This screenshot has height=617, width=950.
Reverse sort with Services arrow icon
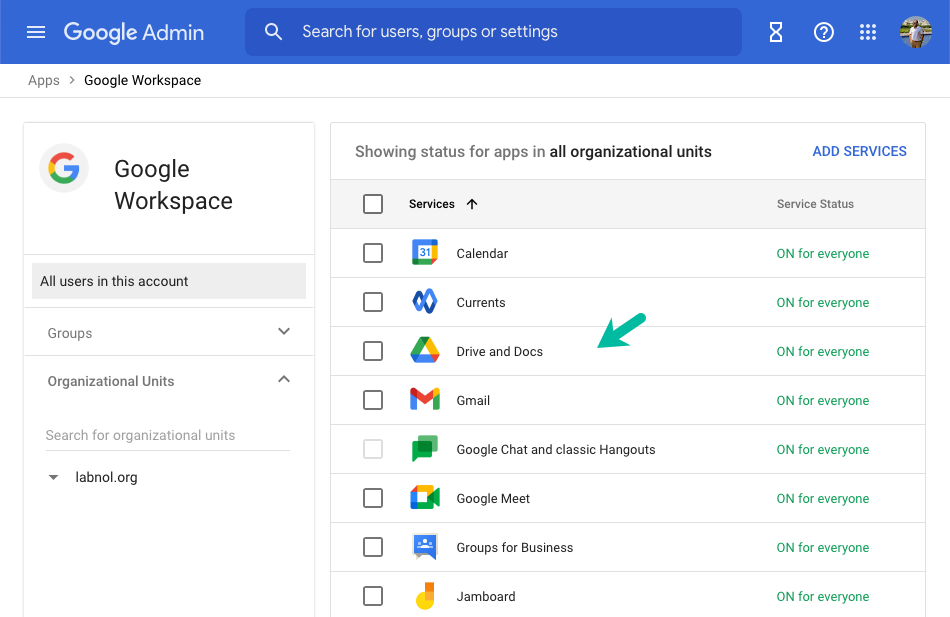click(472, 204)
